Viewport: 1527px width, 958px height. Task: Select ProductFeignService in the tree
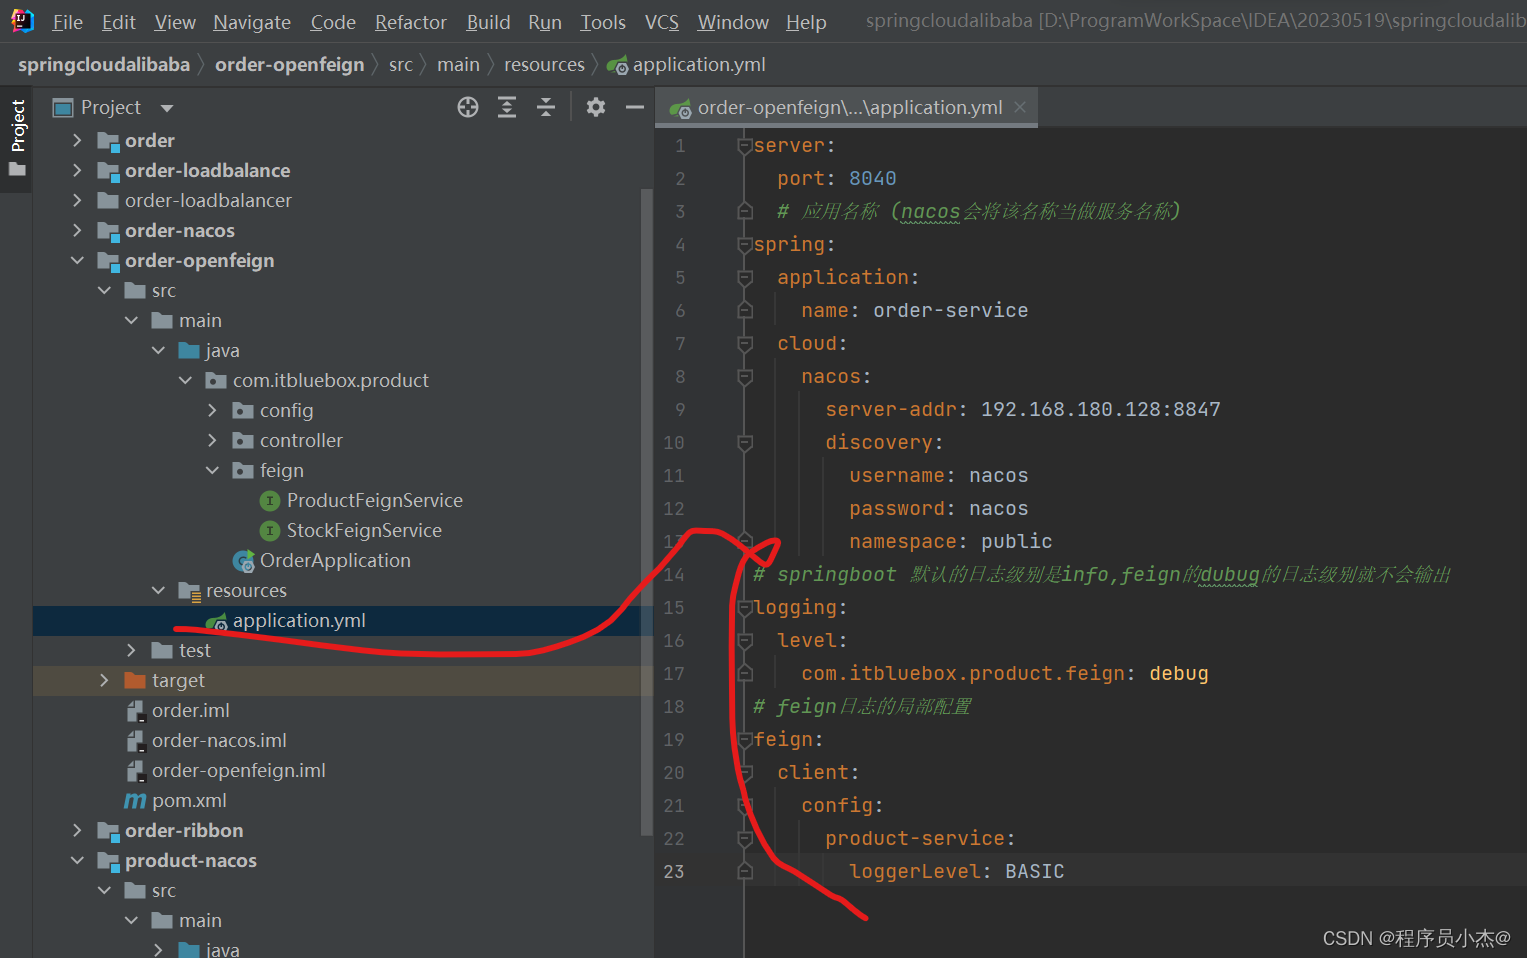(x=375, y=500)
